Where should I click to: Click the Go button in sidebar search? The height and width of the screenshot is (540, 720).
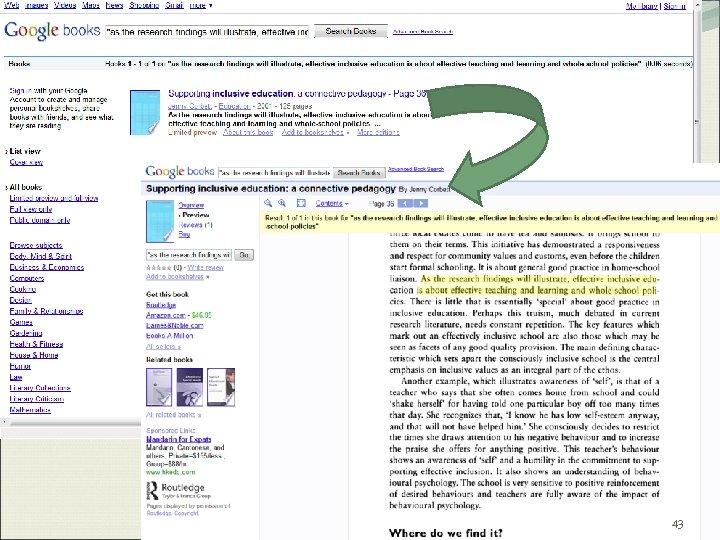tap(244, 255)
